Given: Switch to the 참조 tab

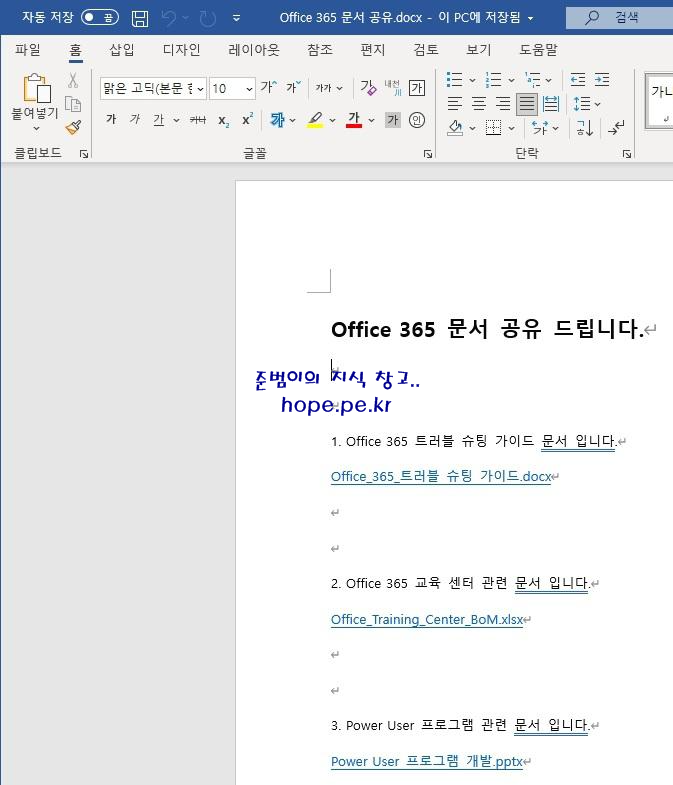Looking at the screenshot, I should click(319, 50).
